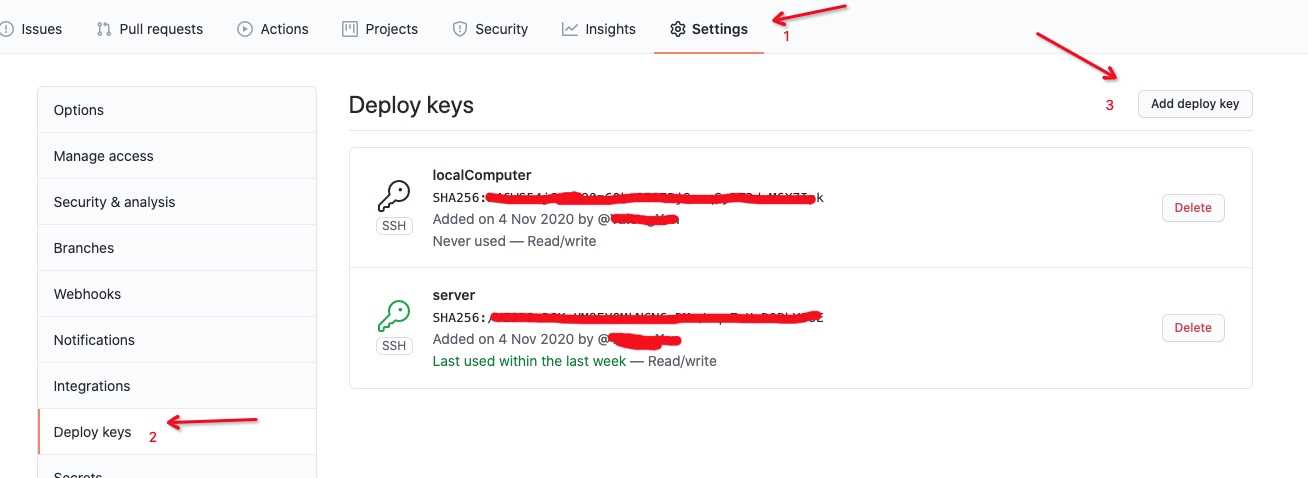The height and width of the screenshot is (478, 1308).
Task: Click the green key icon for server
Action: click(x=394, y=315)
